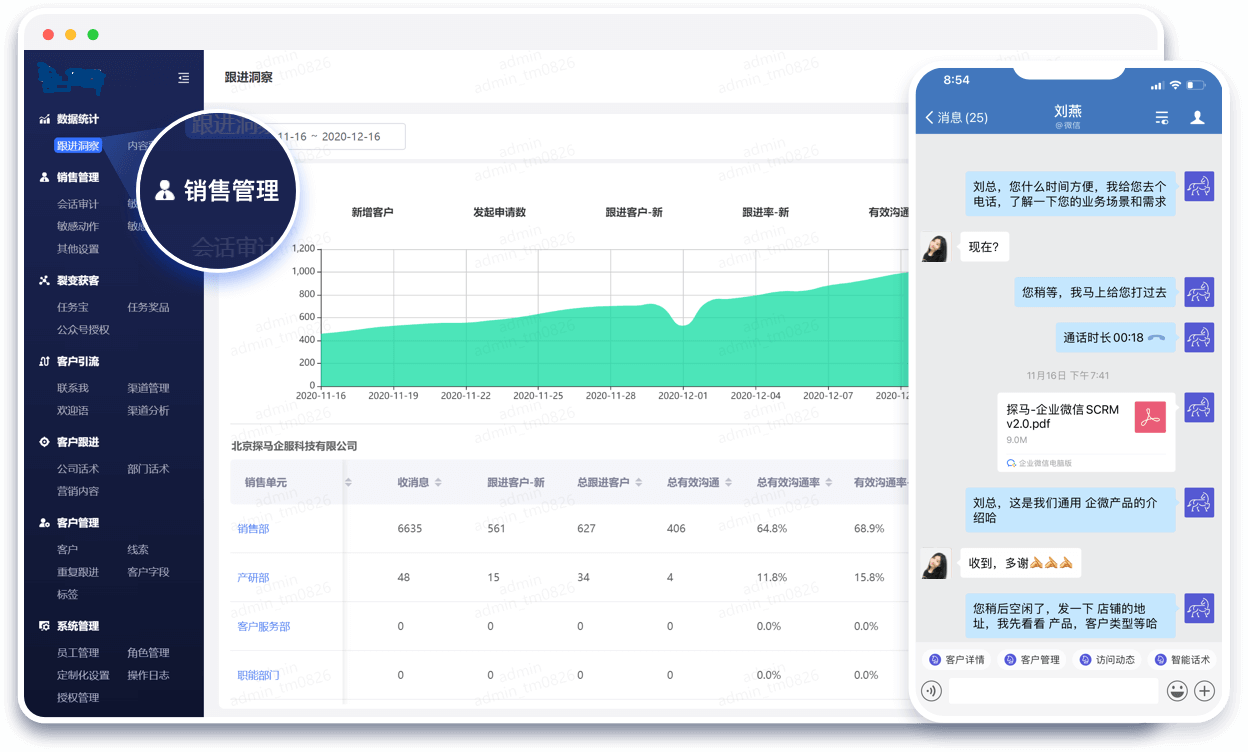Expand the 系统管理 sidebar section
This screenshot has height=752, width=1248.
[77, 627]
